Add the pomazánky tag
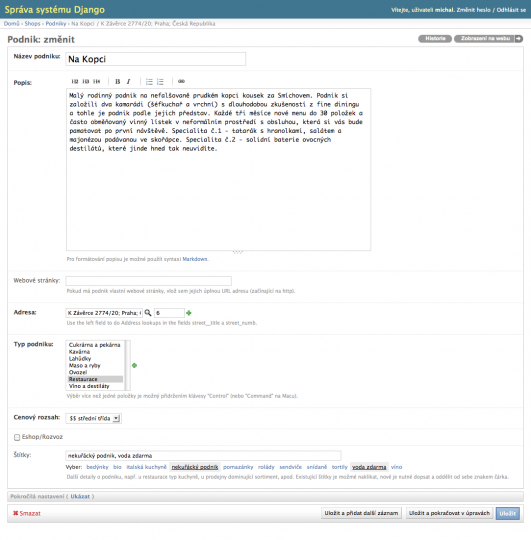531x540 pixels. (238, 467)
